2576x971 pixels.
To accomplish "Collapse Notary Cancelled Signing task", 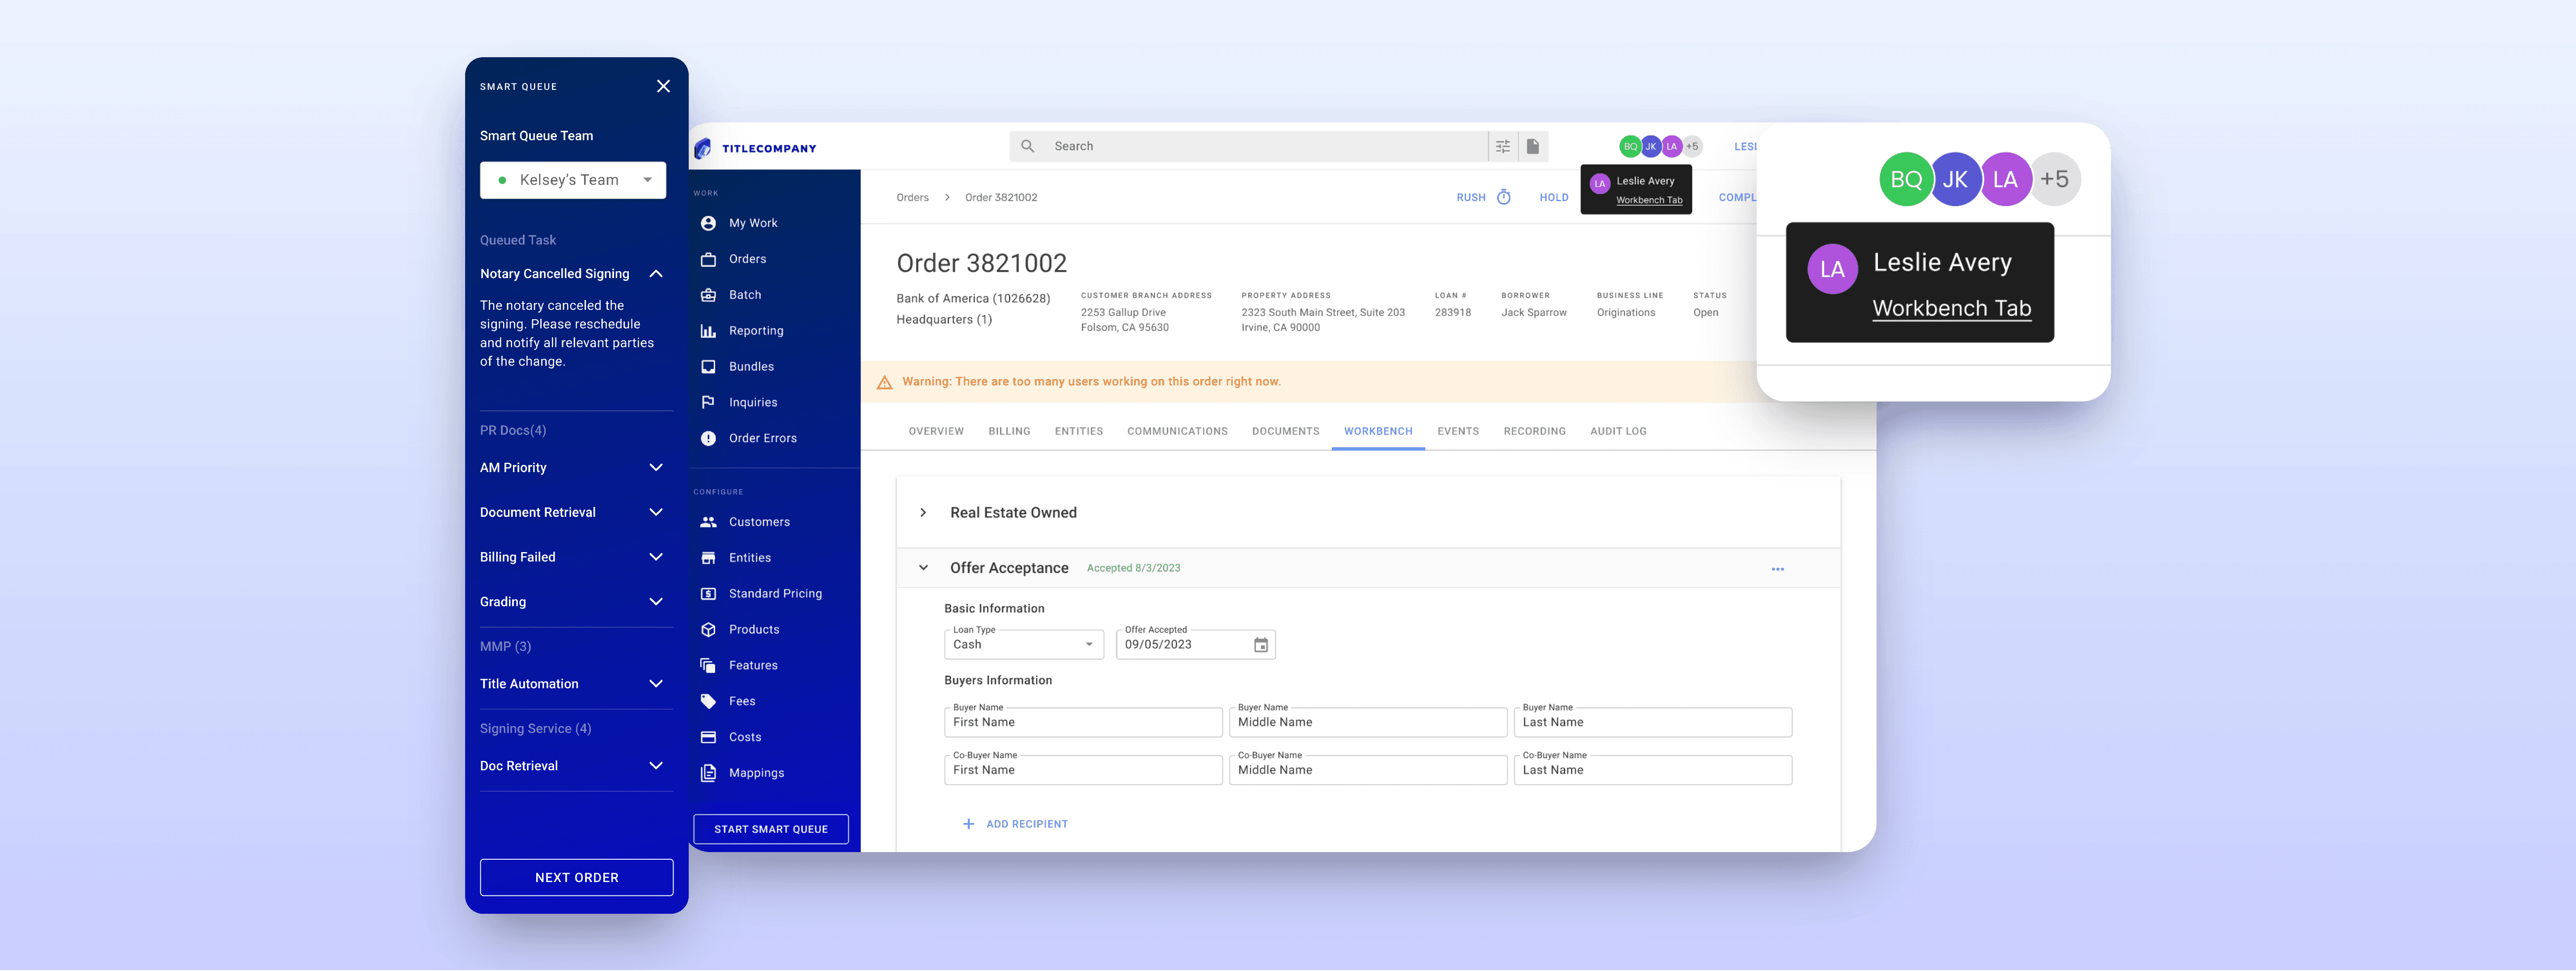I will (x=656, y=273).
